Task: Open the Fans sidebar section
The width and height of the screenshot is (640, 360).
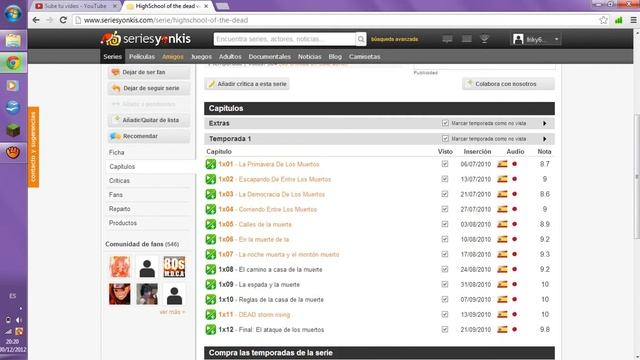Action: click(x=116, y=195)
